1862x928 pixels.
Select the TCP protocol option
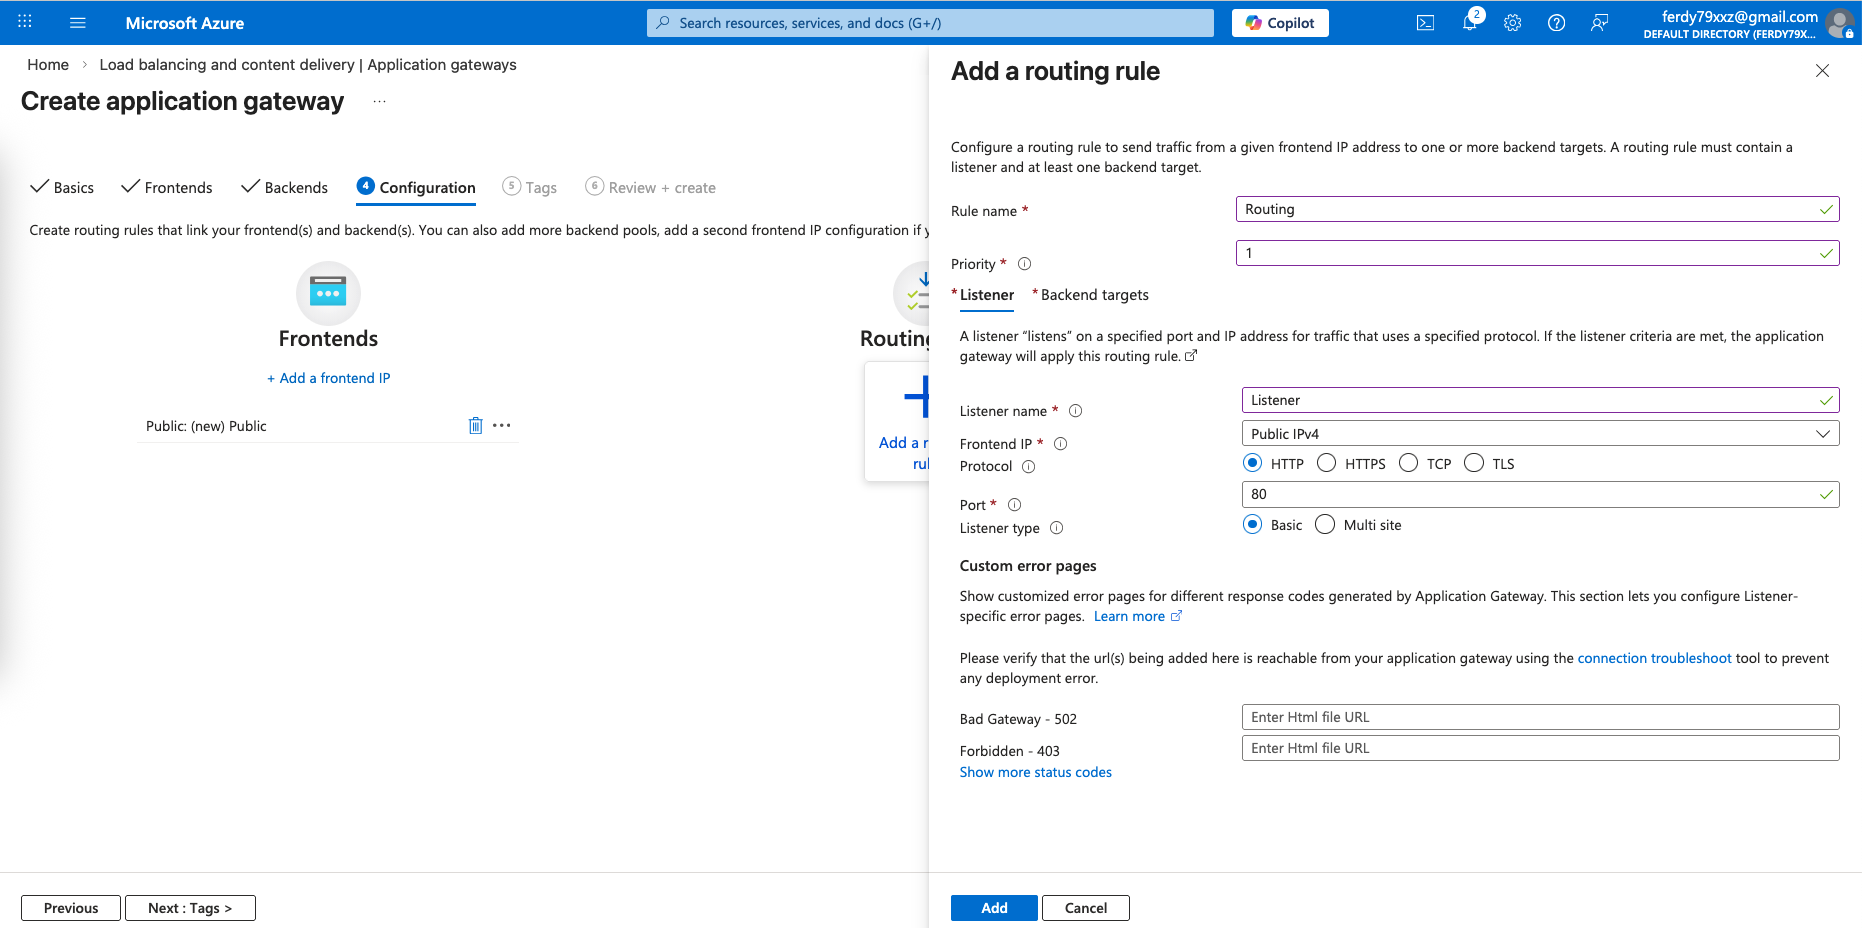[1409, 463]
